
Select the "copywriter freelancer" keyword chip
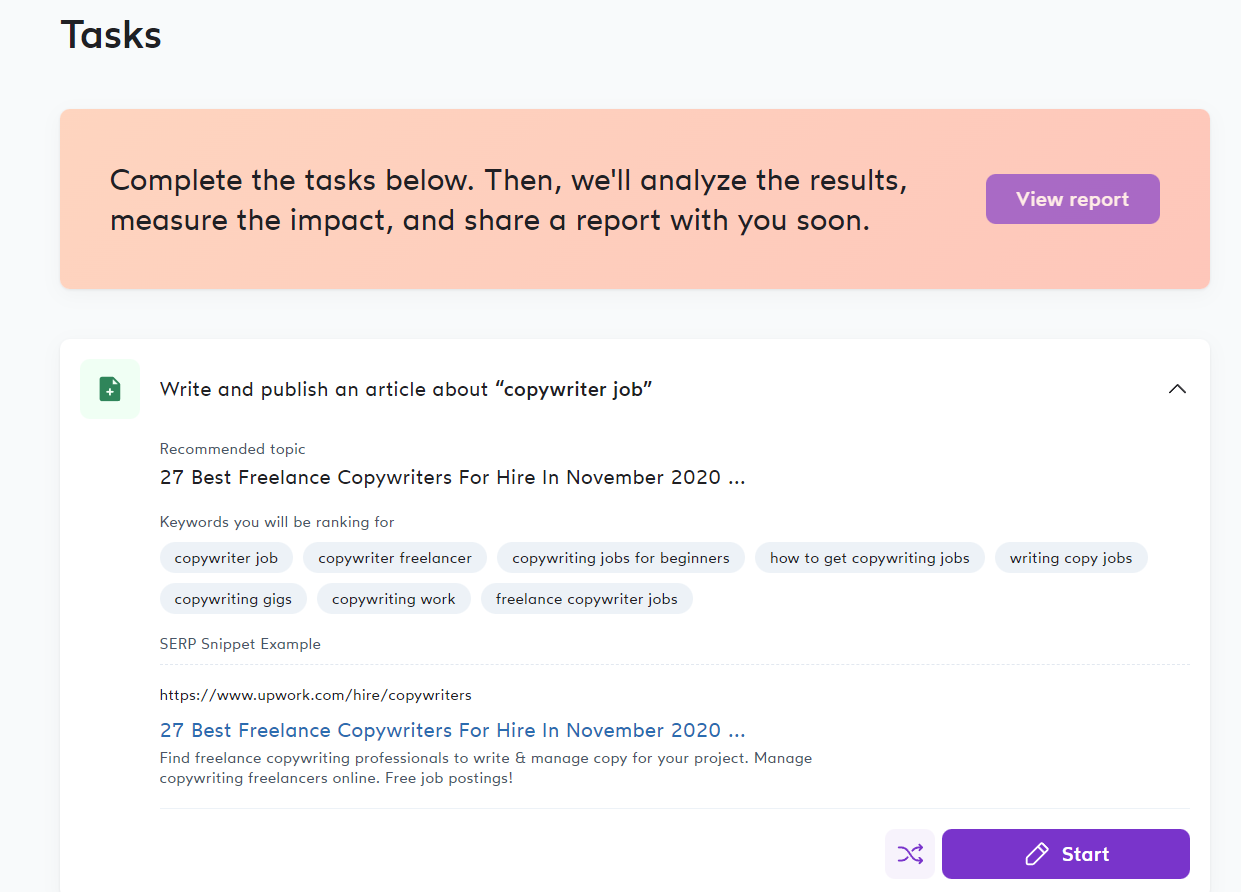pyautogui.click(x=395, y=558)
